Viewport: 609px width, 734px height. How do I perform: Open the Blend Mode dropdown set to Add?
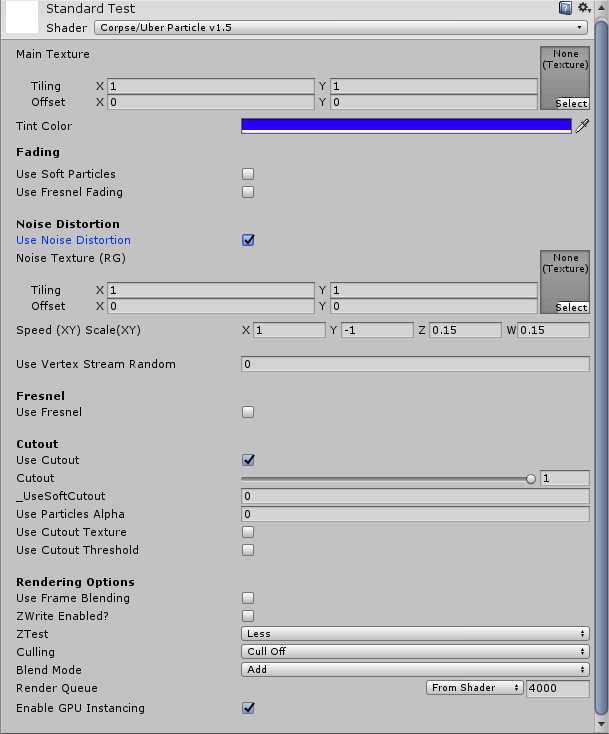click(415, 670)
